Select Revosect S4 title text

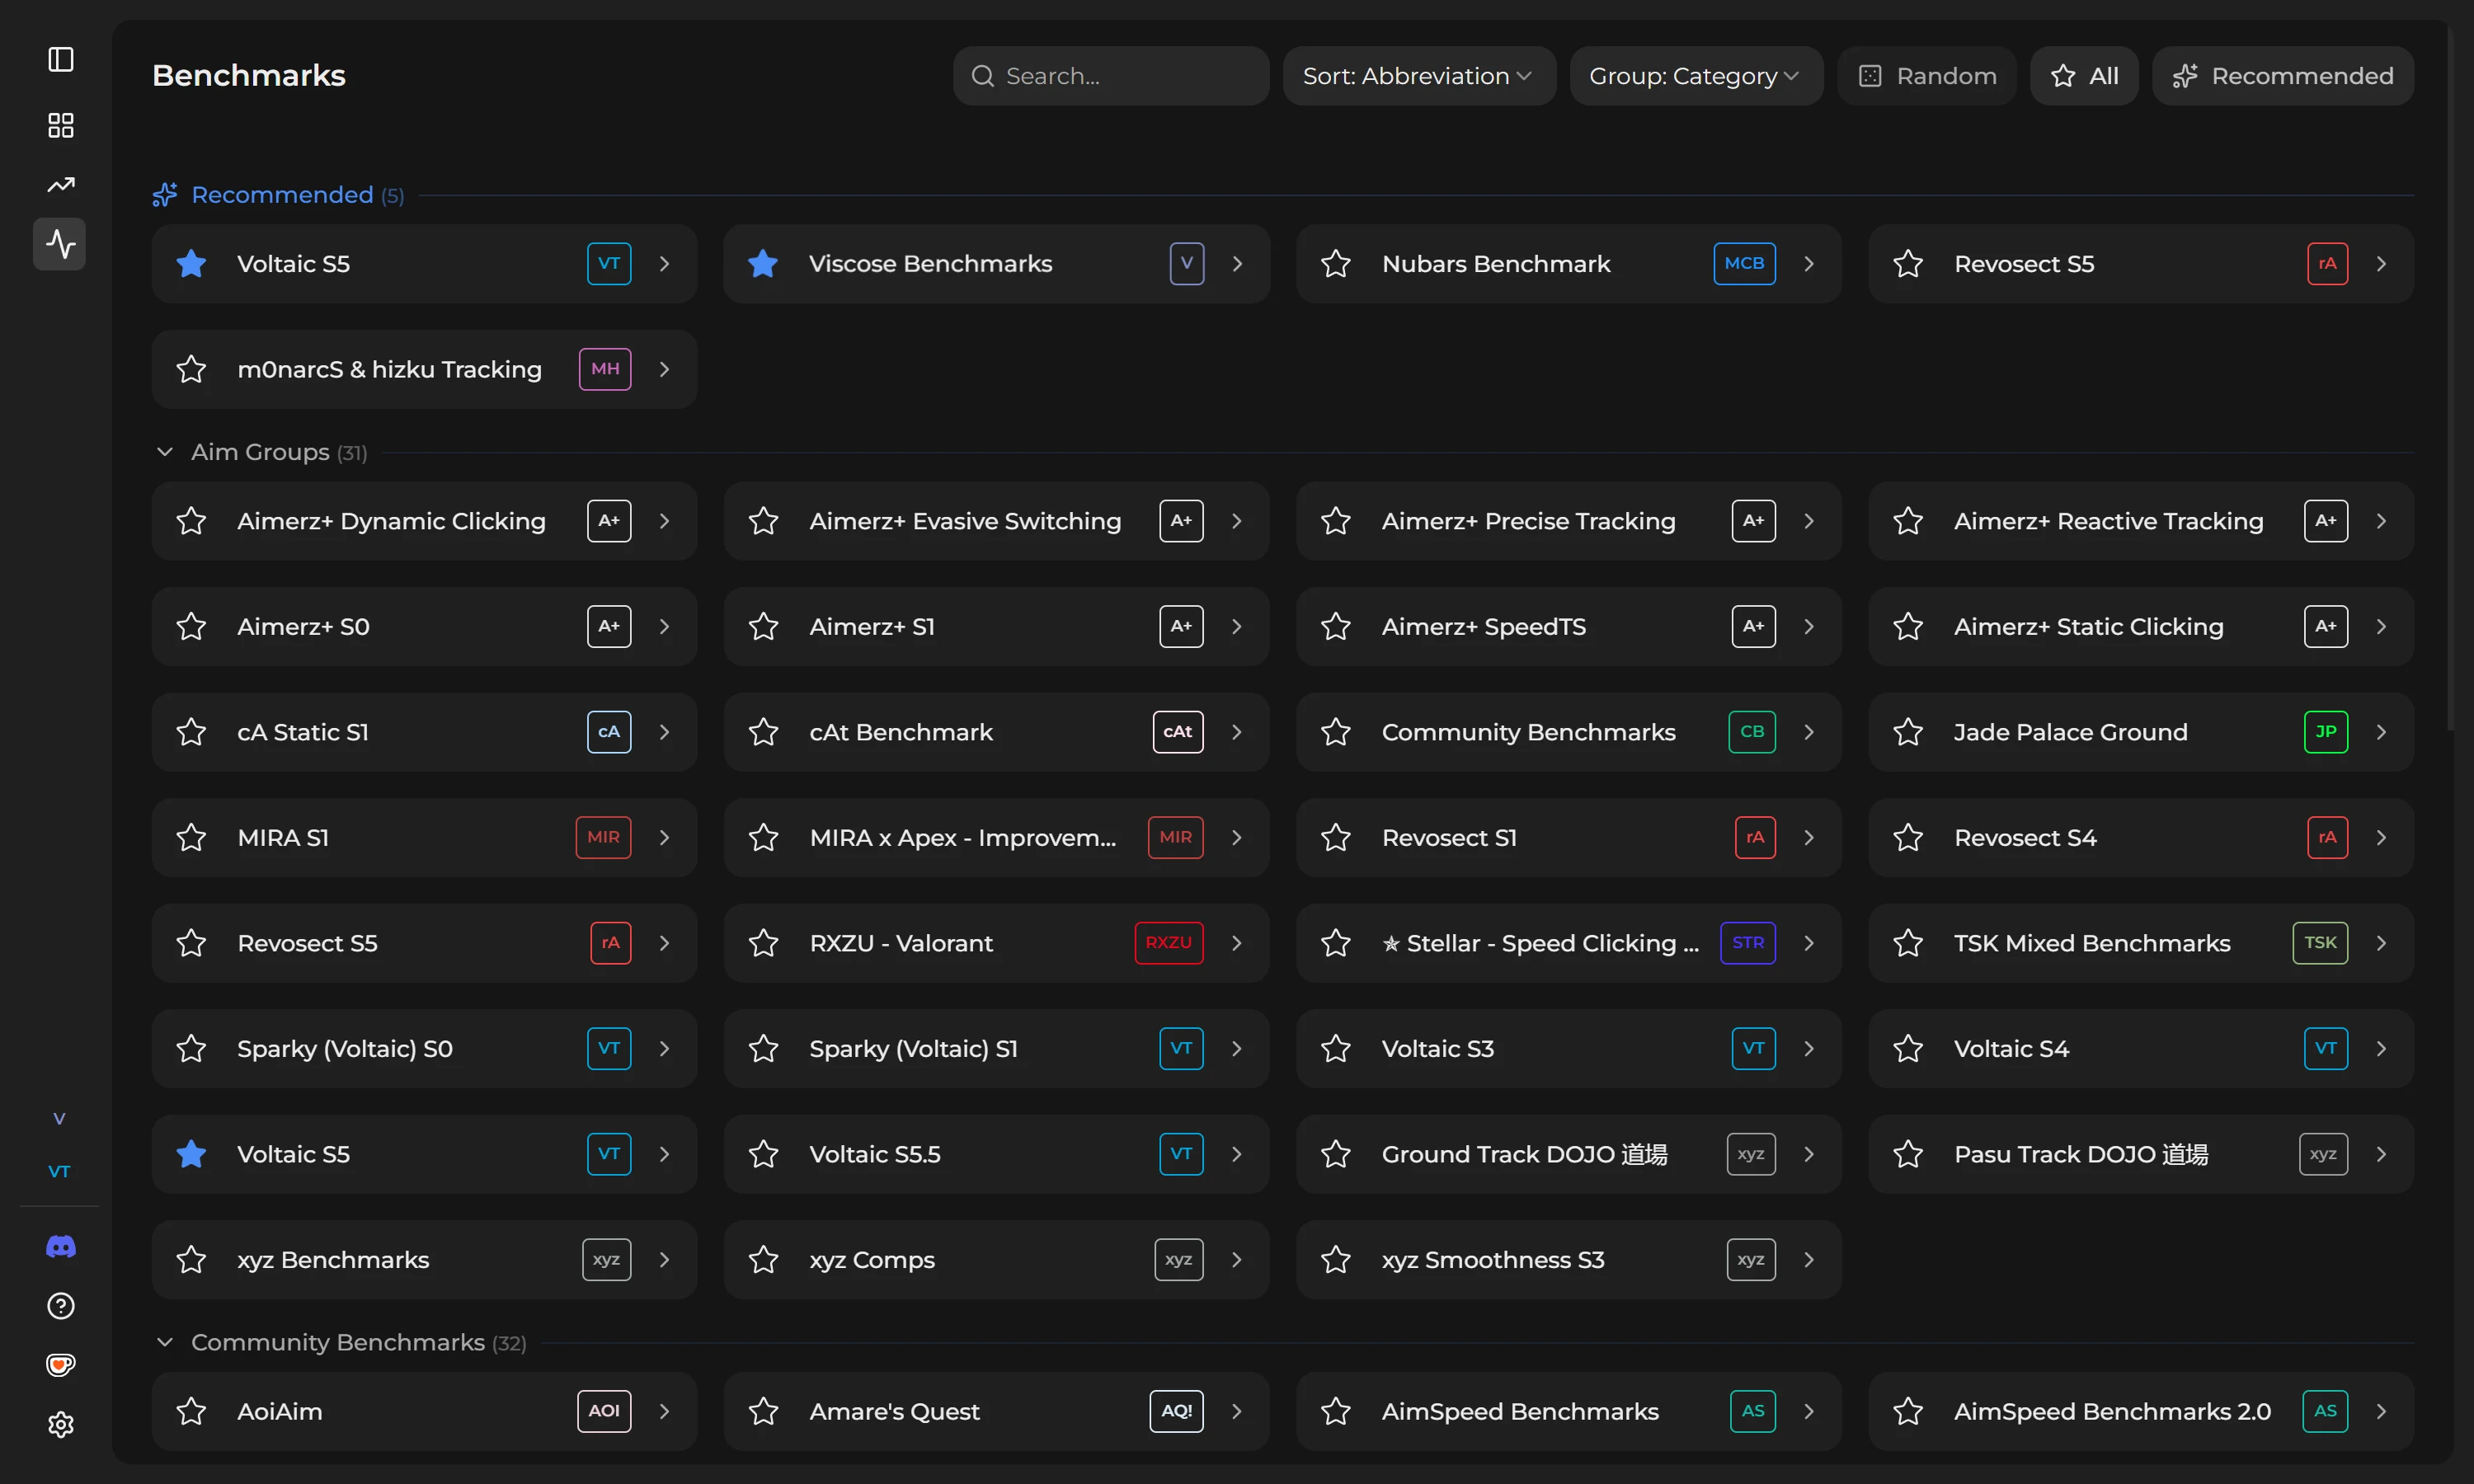2025,837
